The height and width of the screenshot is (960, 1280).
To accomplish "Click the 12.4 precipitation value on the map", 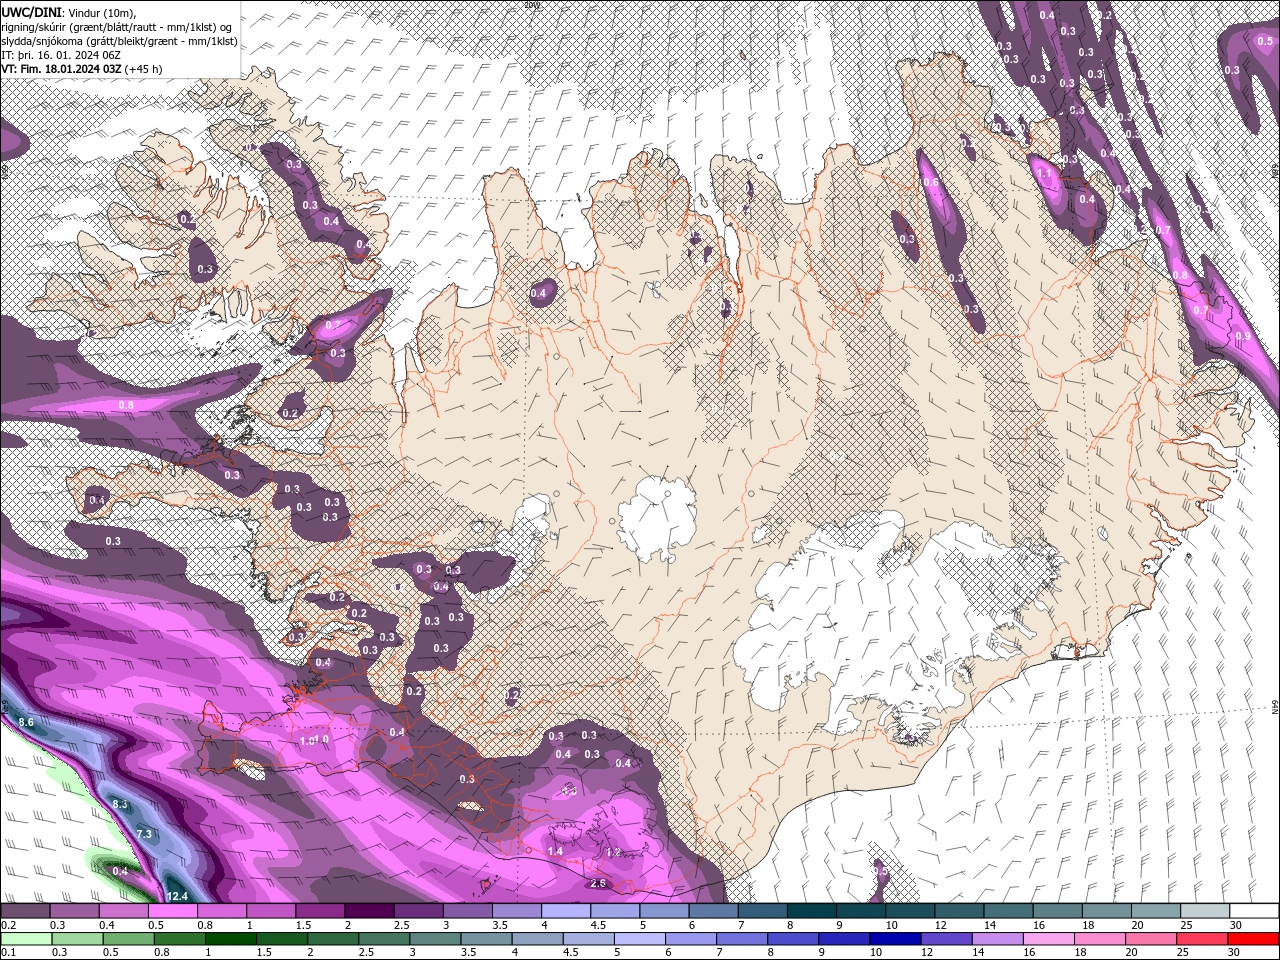I will 178,896.
